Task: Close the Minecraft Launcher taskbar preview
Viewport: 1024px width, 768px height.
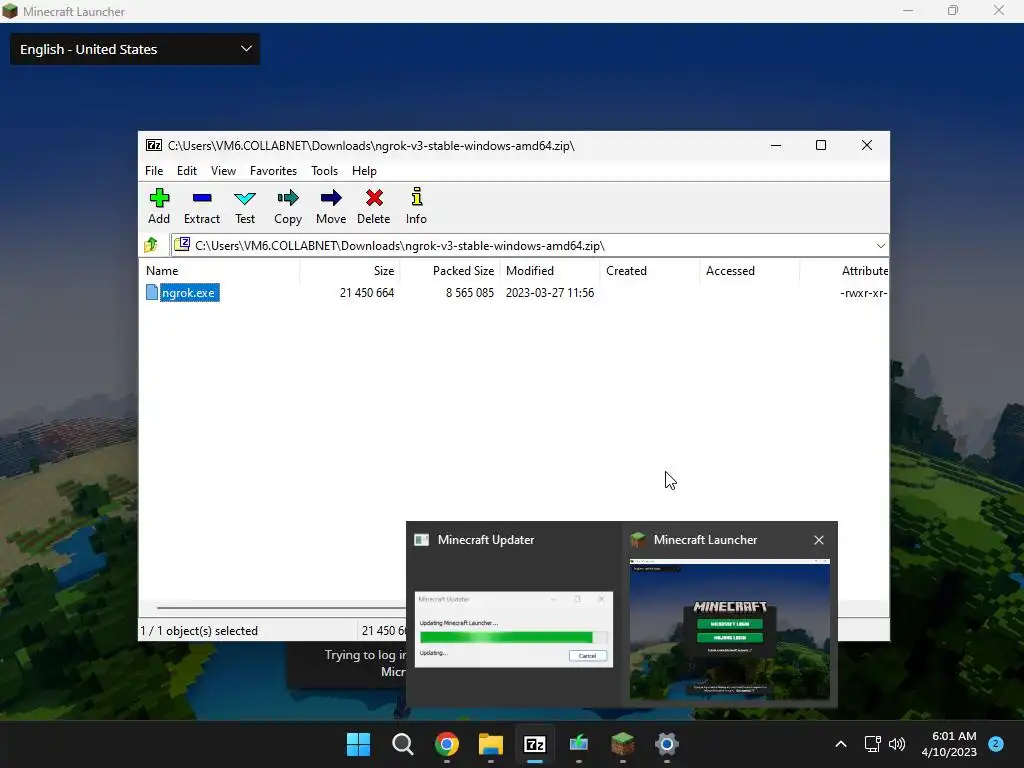Action: 819,540
